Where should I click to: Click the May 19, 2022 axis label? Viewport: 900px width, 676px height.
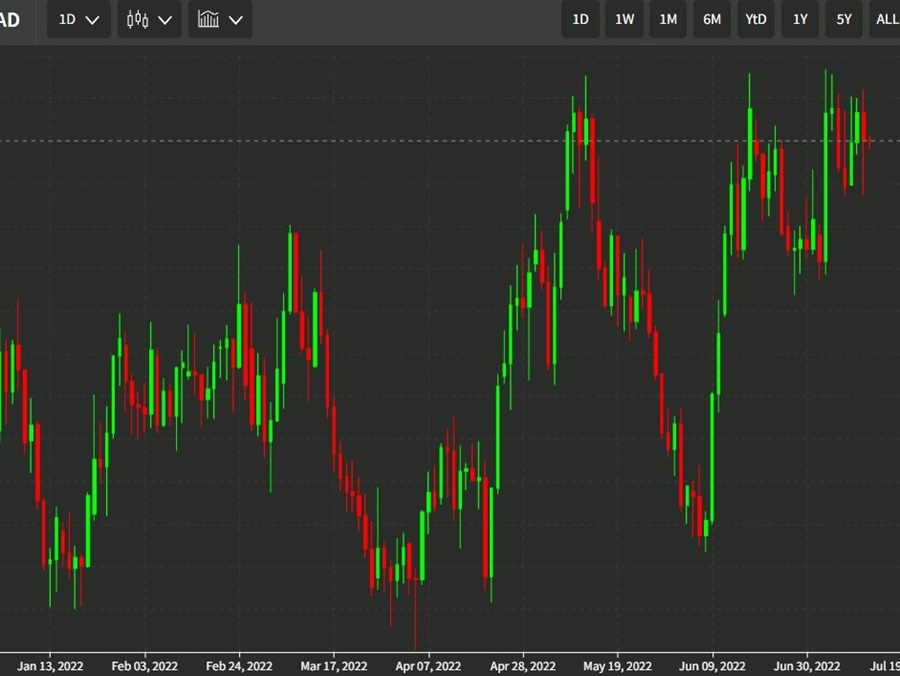point(617,665)
